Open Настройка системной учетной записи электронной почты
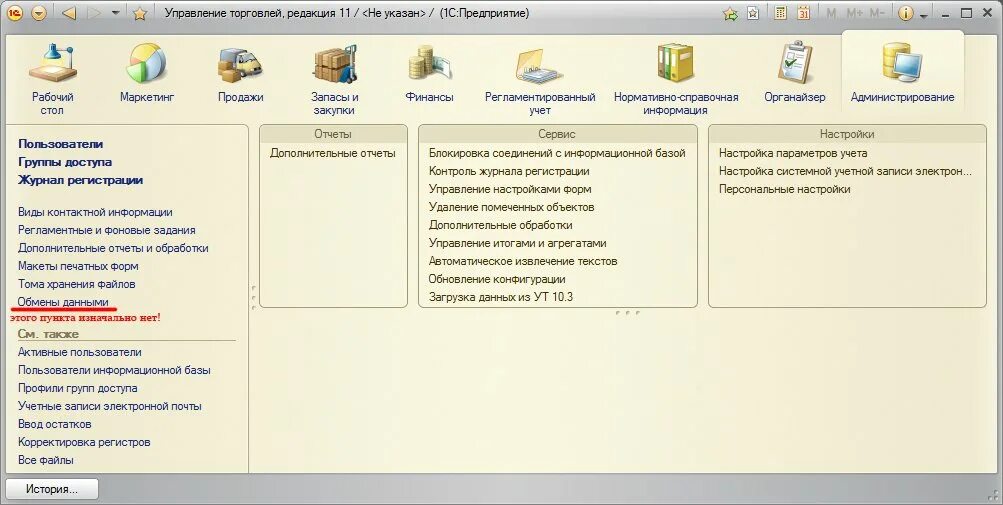 (845, 171)
